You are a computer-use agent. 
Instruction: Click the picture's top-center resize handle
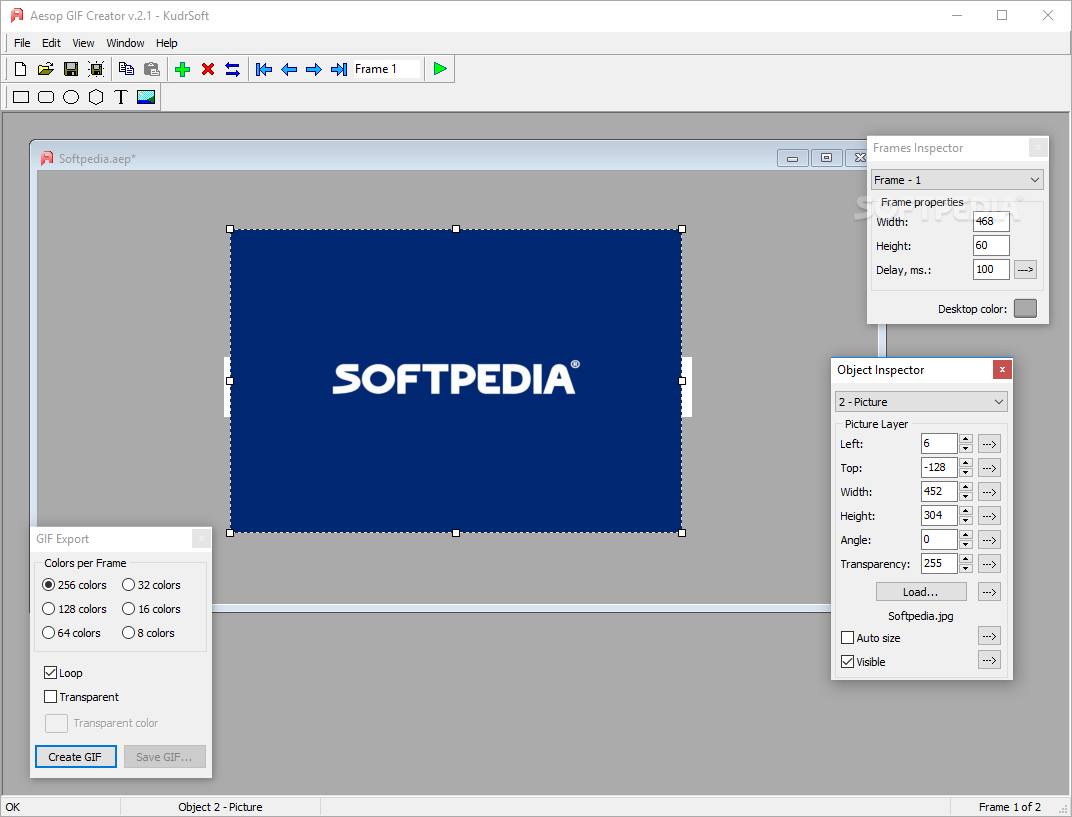[x=456, y=229]
